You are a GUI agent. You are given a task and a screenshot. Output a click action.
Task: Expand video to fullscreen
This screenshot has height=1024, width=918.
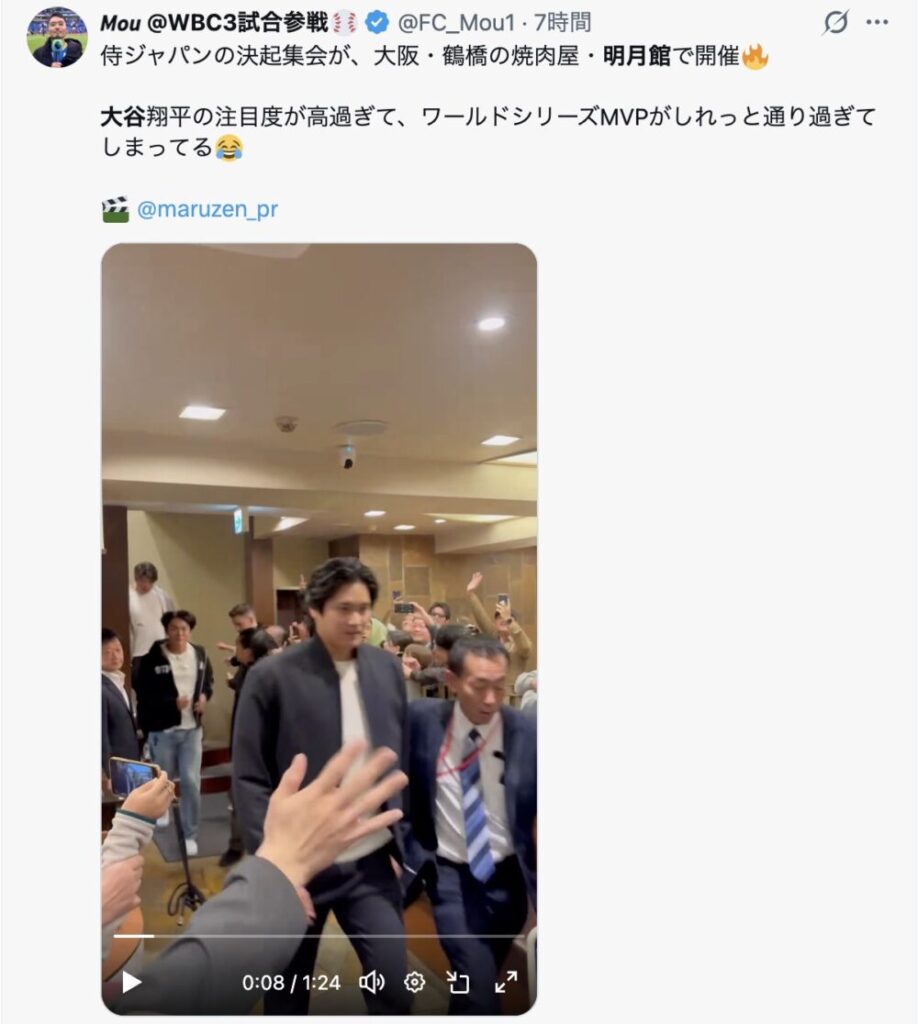tap(506, 982)
